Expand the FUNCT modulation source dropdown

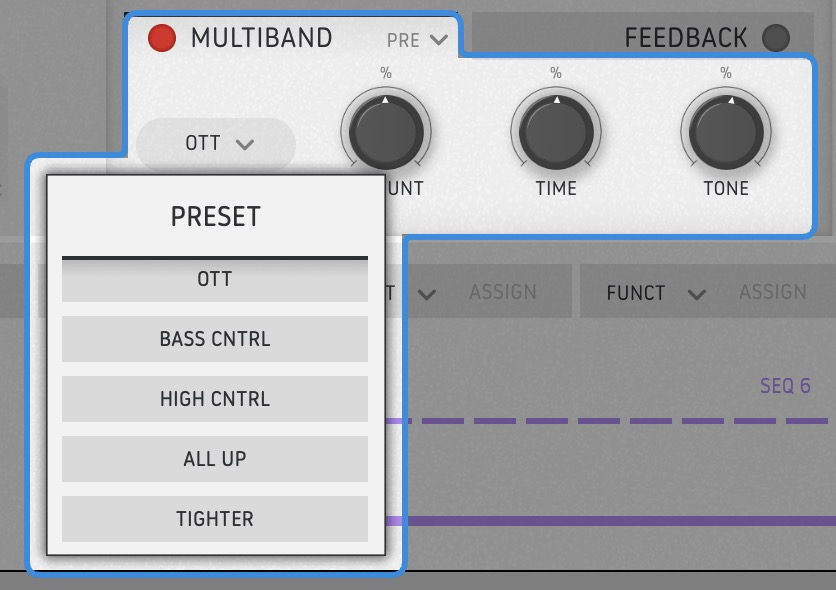655,292
